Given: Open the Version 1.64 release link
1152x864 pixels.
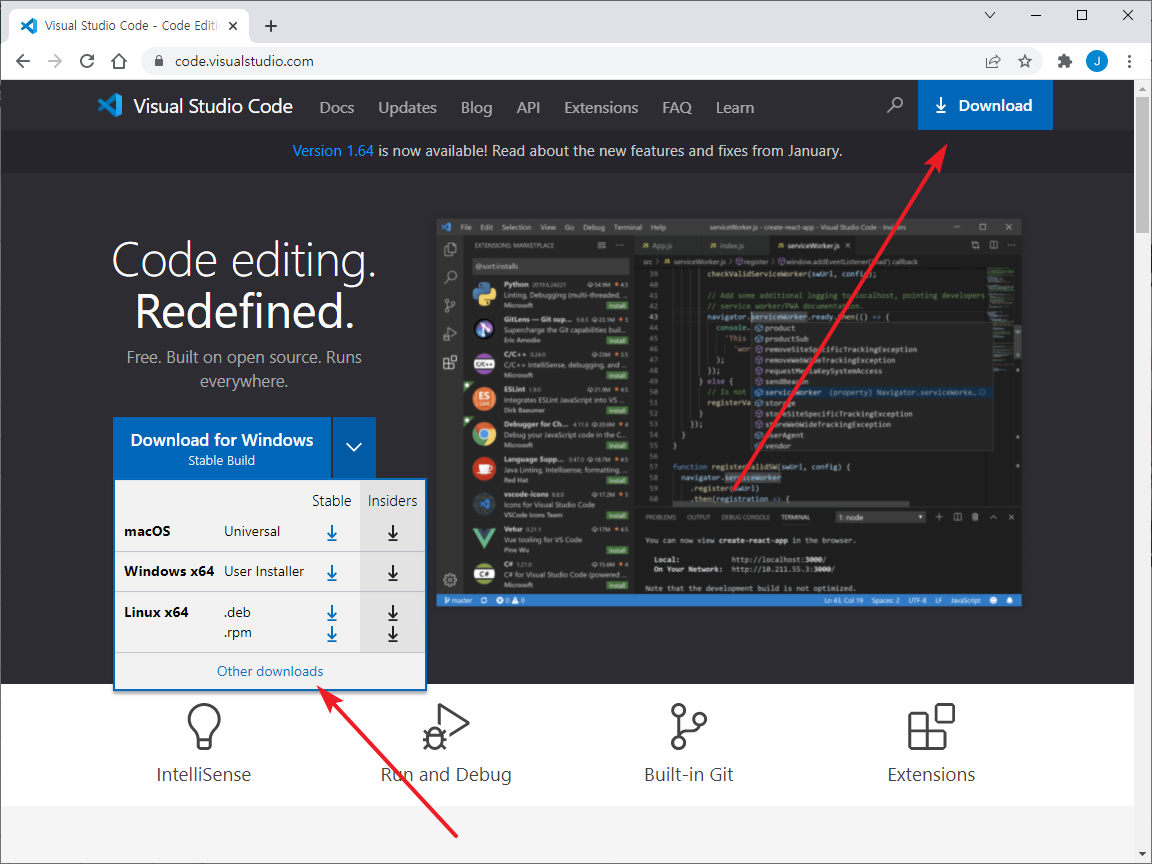Looking at the screenshot, I should point(333,151).
